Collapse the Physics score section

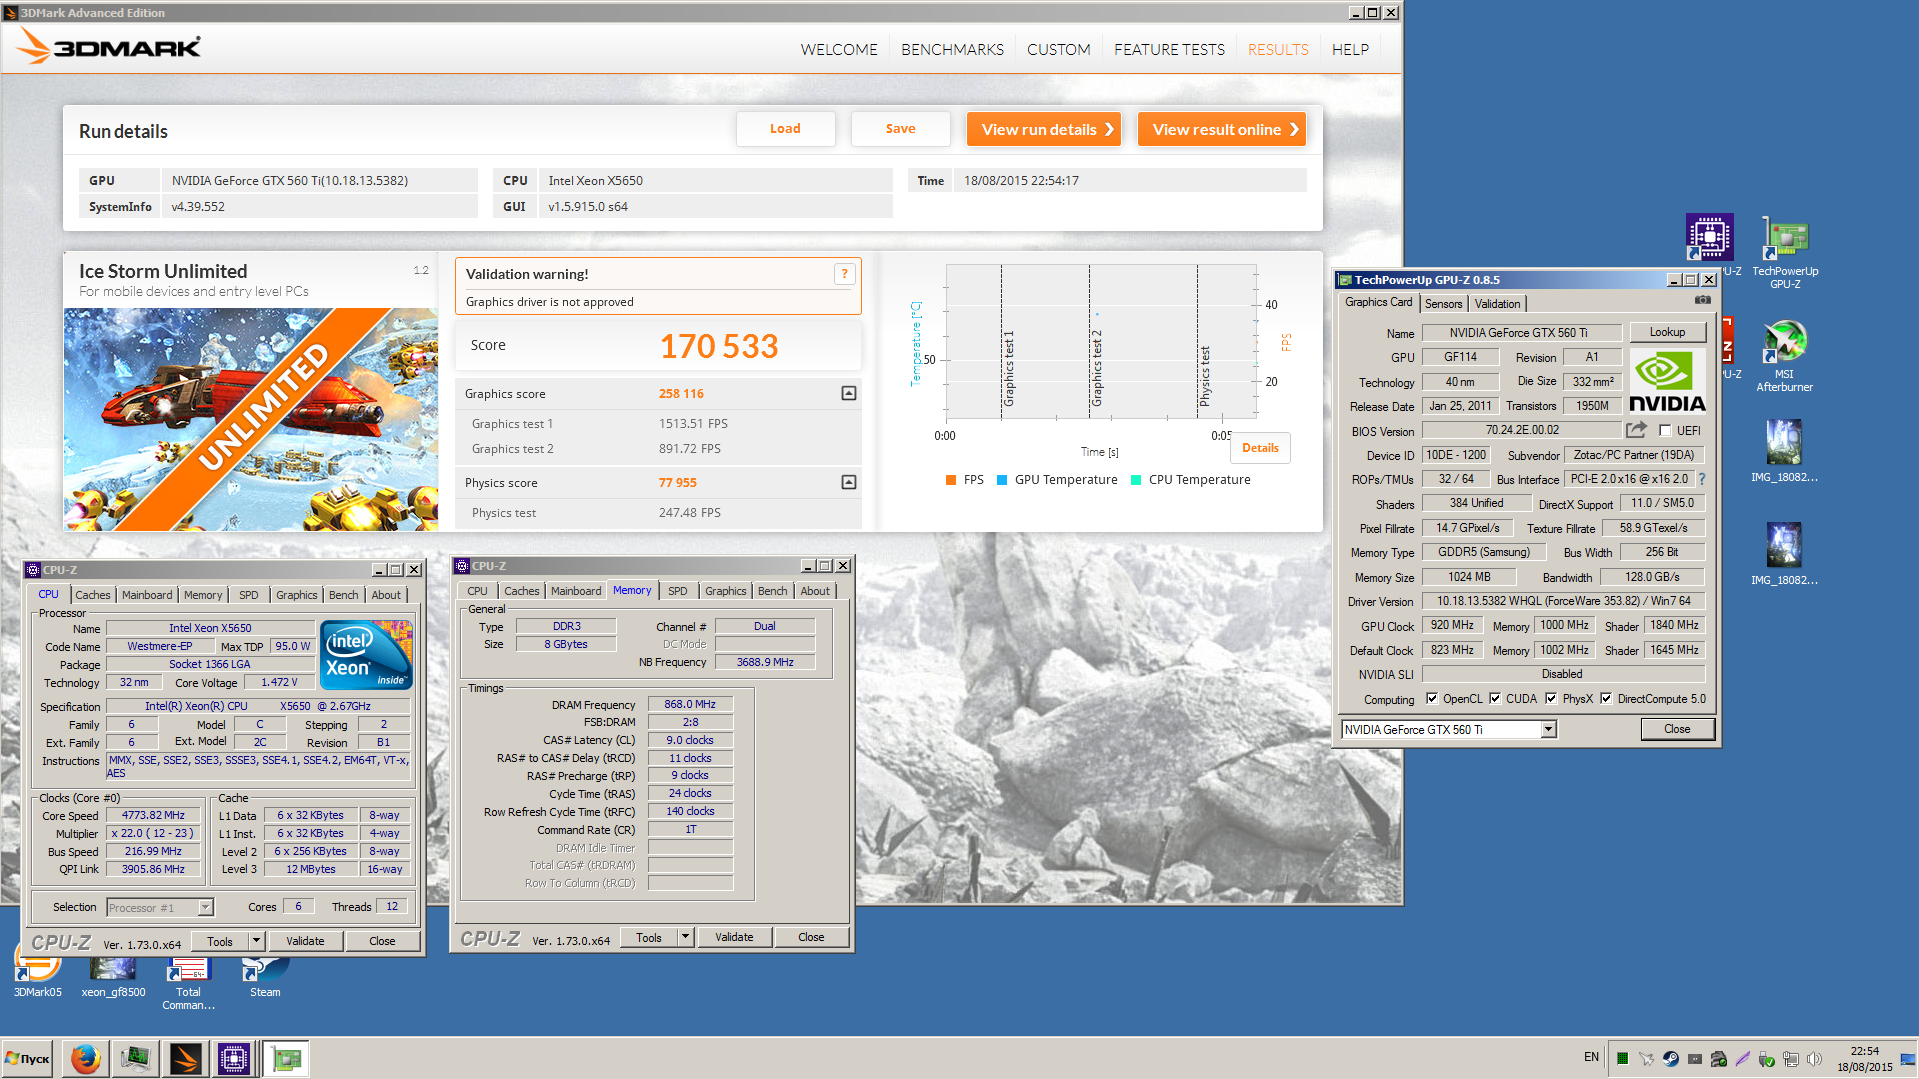click(849, 483)
